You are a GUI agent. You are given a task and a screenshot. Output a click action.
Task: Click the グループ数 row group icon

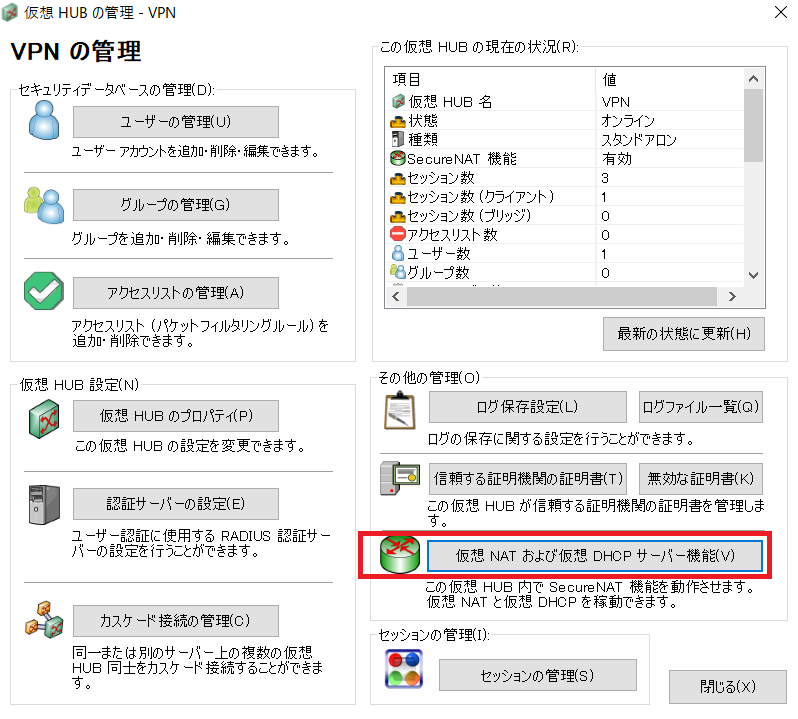[398, 272]
